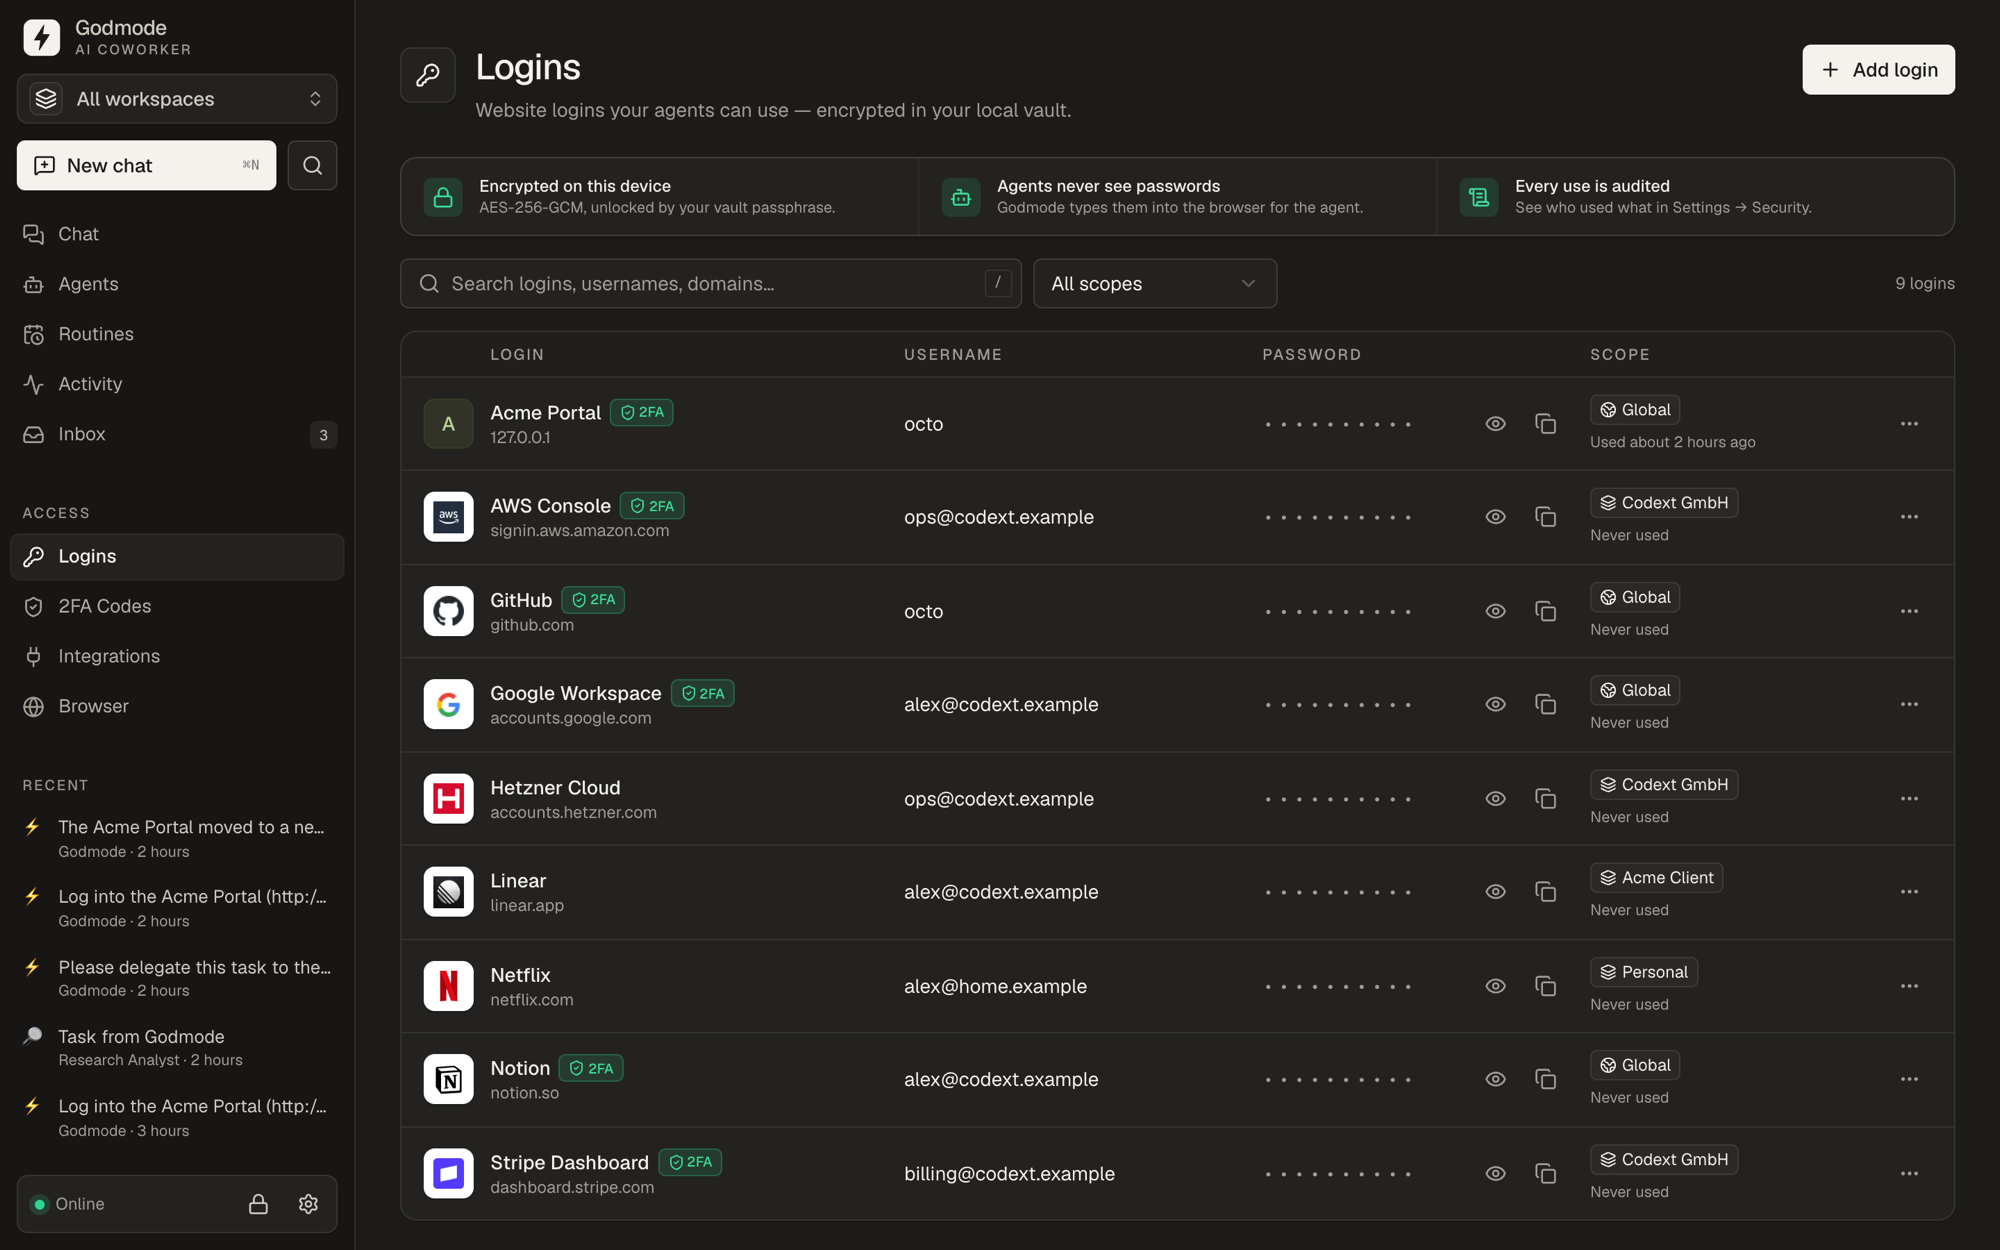Open more options for Hetzner Cloud
The image size is (2000, 1250).
pyautogui.click(x=1909, y=798)
